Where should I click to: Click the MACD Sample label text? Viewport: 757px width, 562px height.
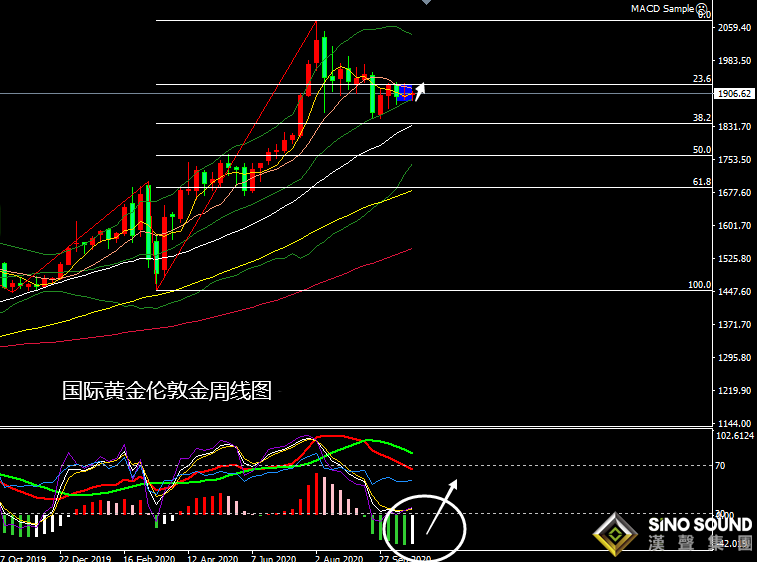coord(659,8)
